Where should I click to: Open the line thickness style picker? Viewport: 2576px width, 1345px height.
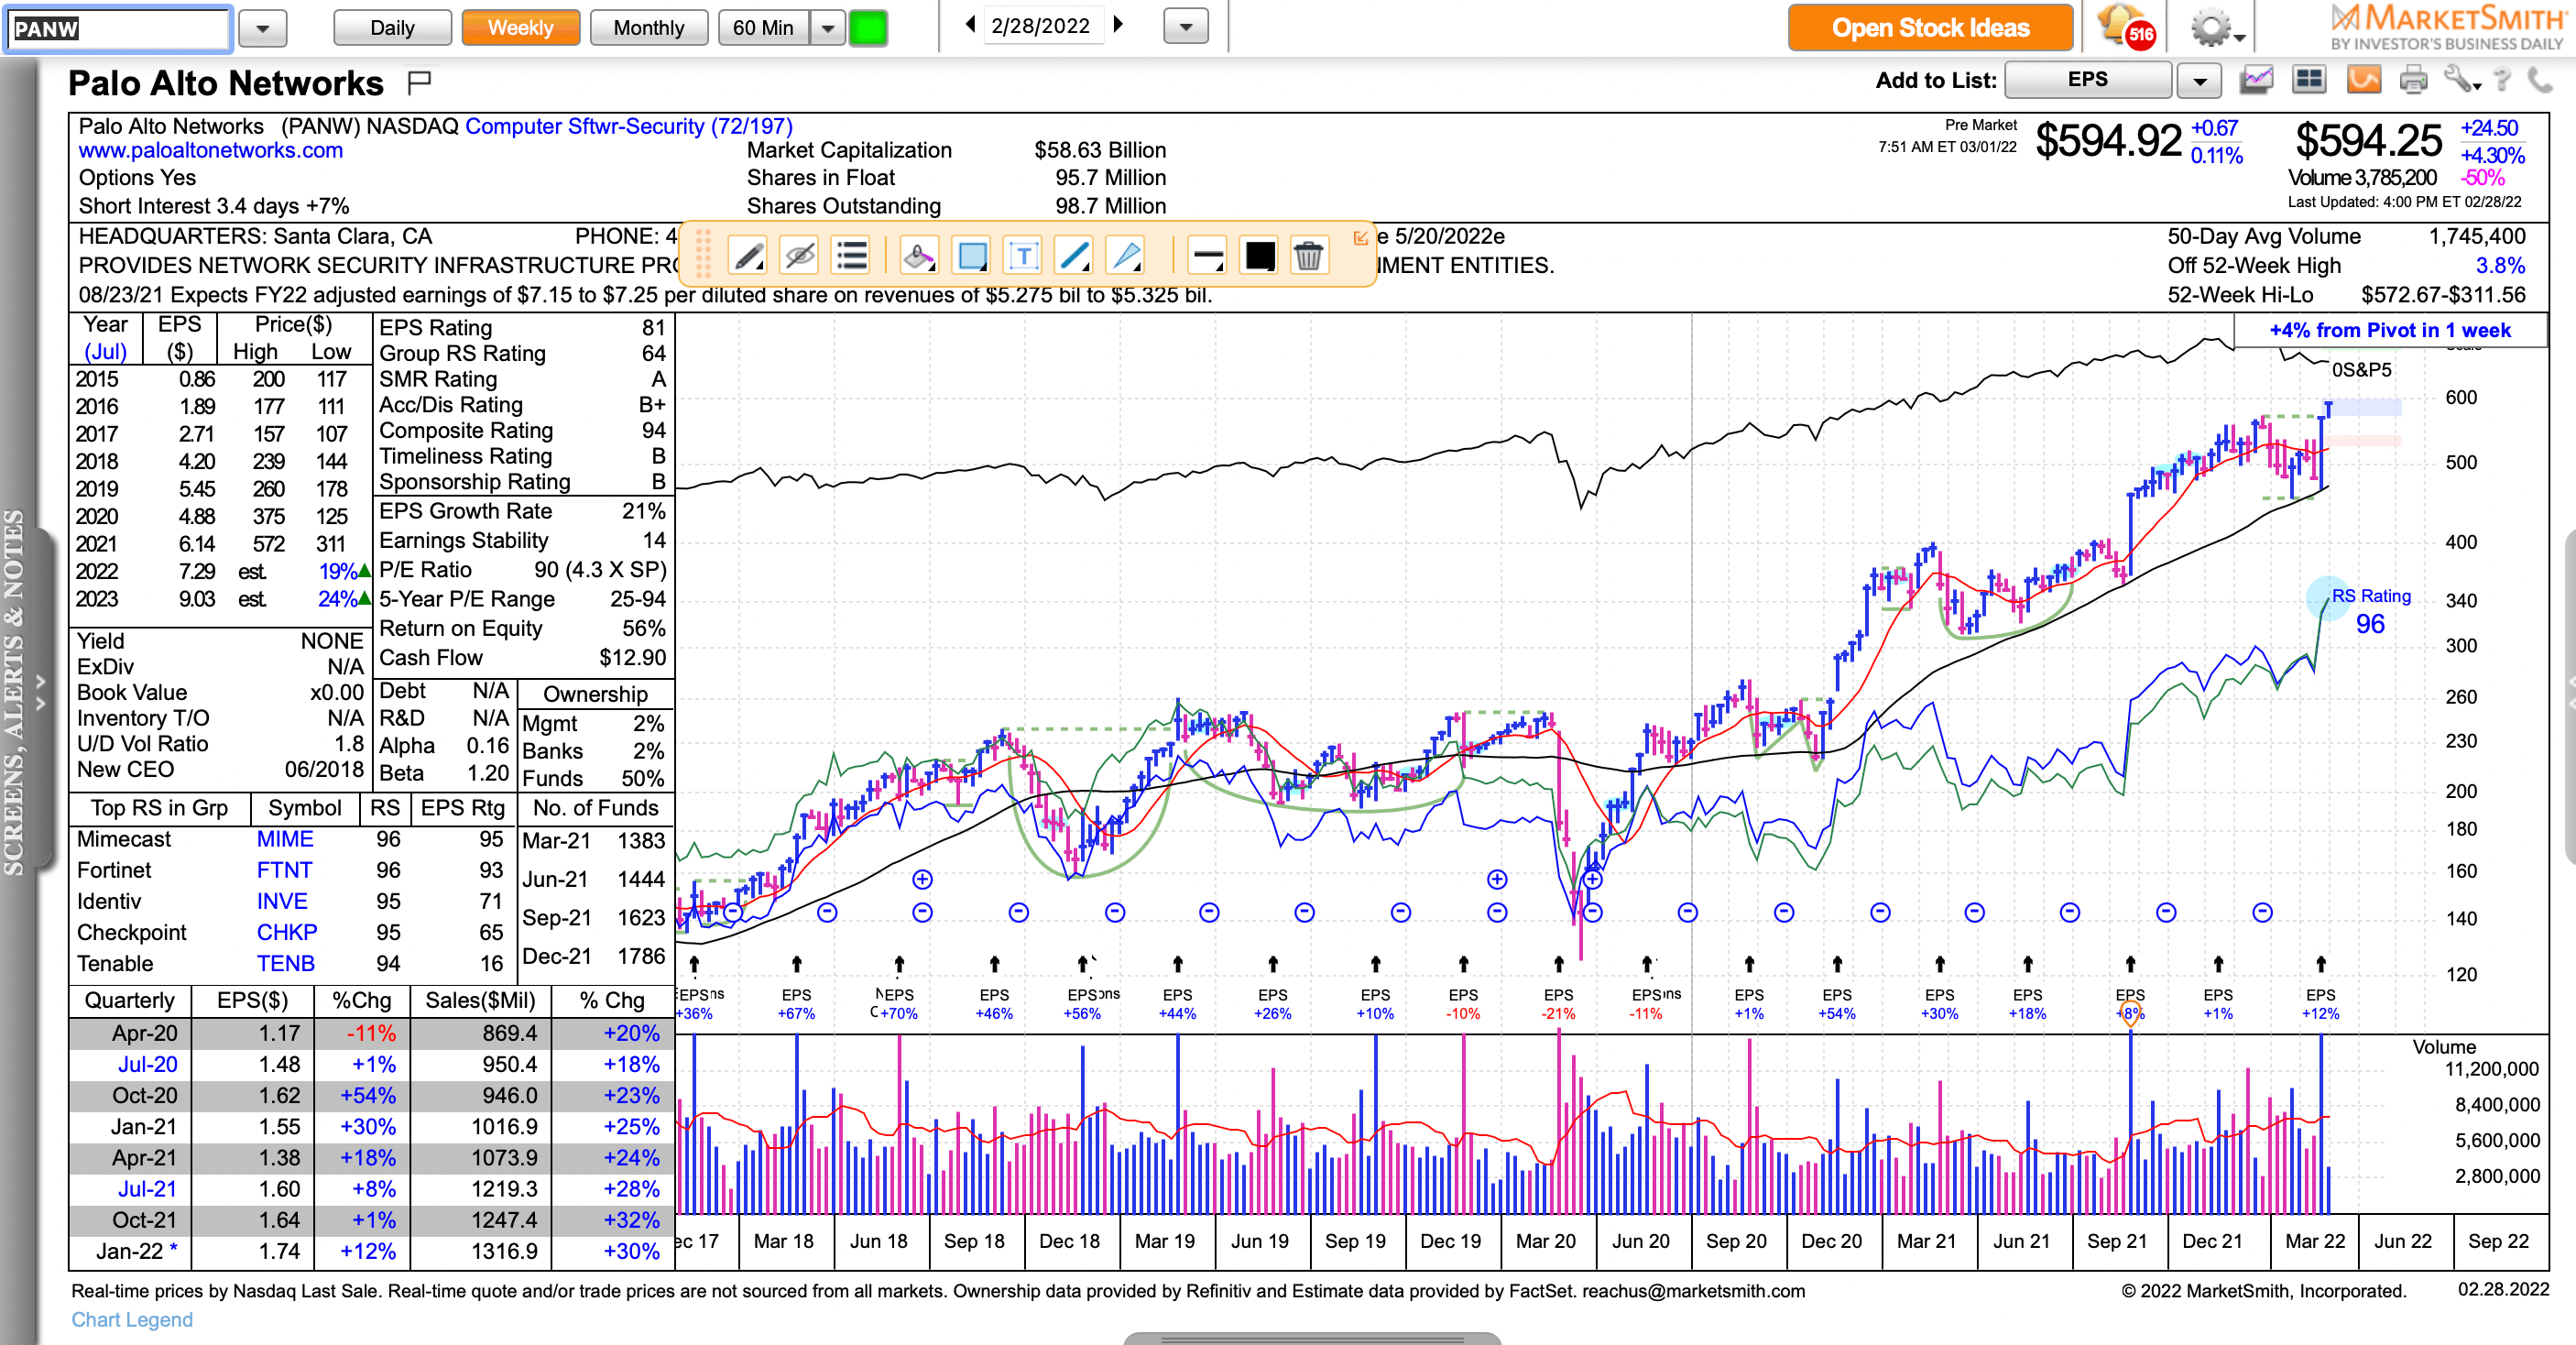click(1208, 256)
